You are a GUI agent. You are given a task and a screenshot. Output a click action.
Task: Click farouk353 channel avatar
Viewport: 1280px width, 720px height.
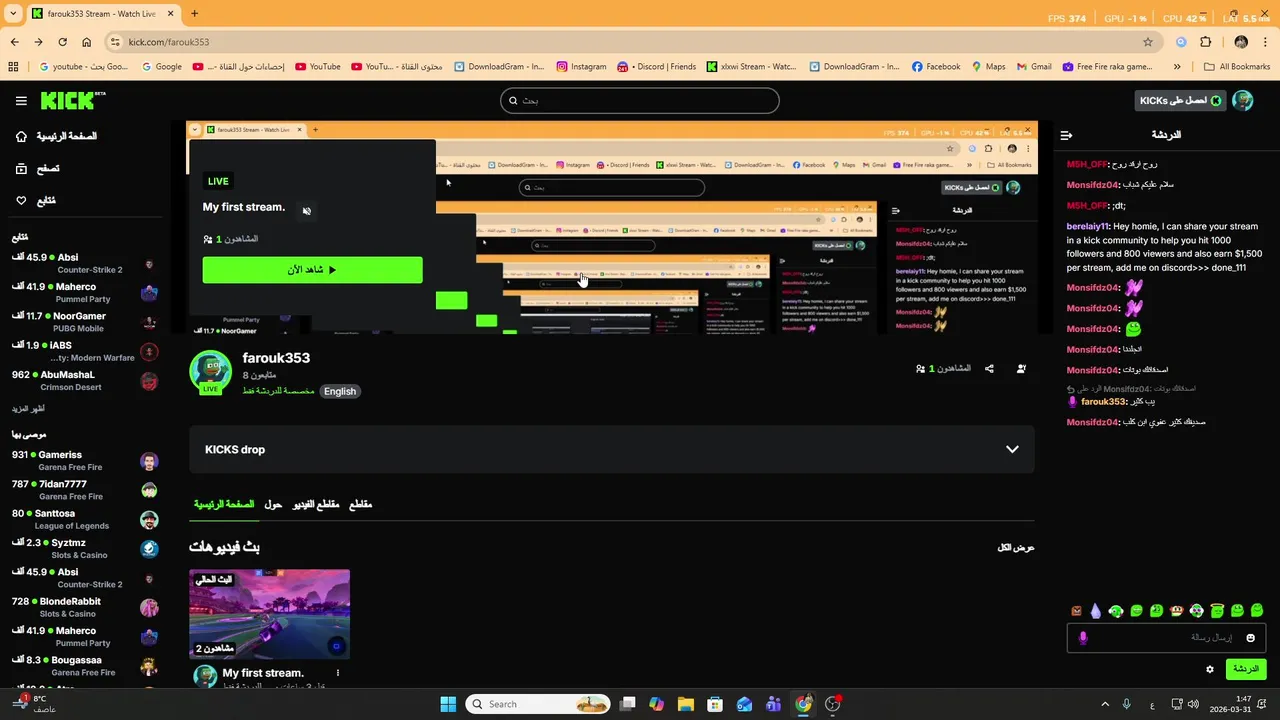210,371
